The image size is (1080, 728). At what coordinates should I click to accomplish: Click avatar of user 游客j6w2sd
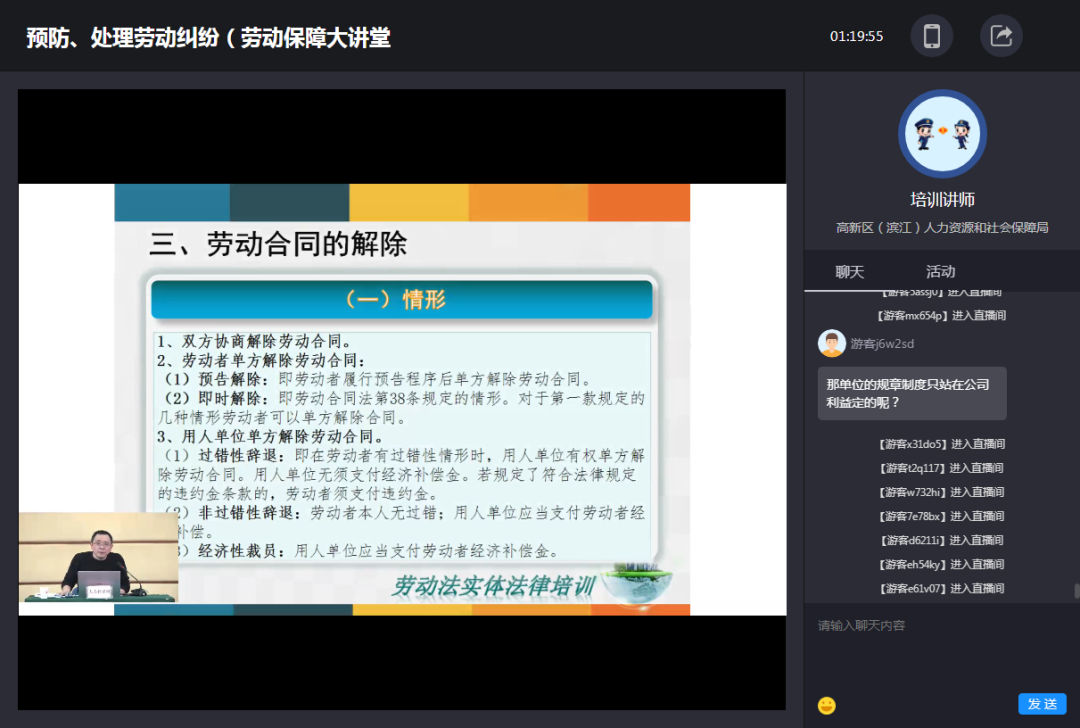[x=832, y=343]
